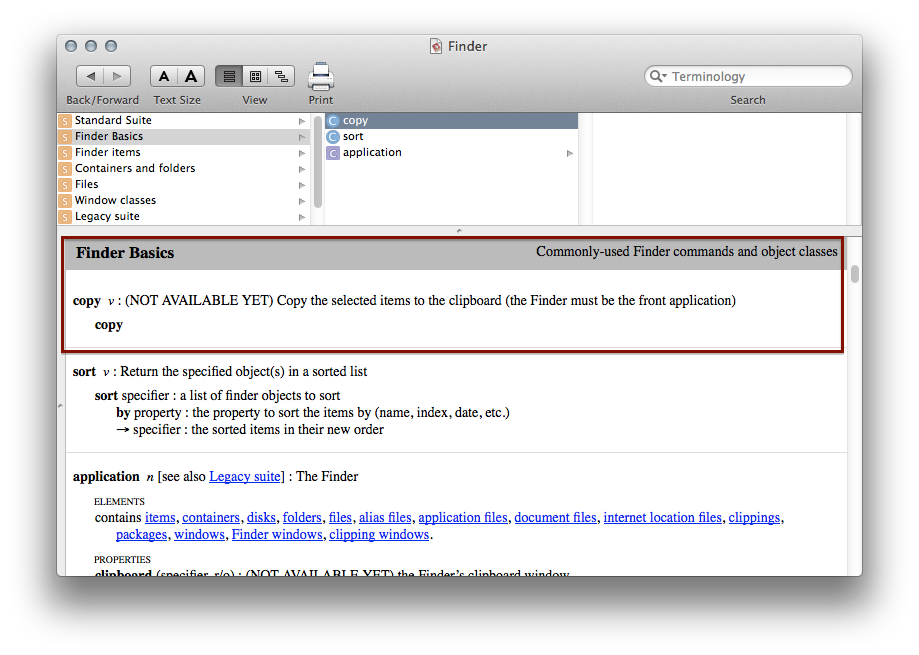Click the Back navigation arrow

(90, 76)
